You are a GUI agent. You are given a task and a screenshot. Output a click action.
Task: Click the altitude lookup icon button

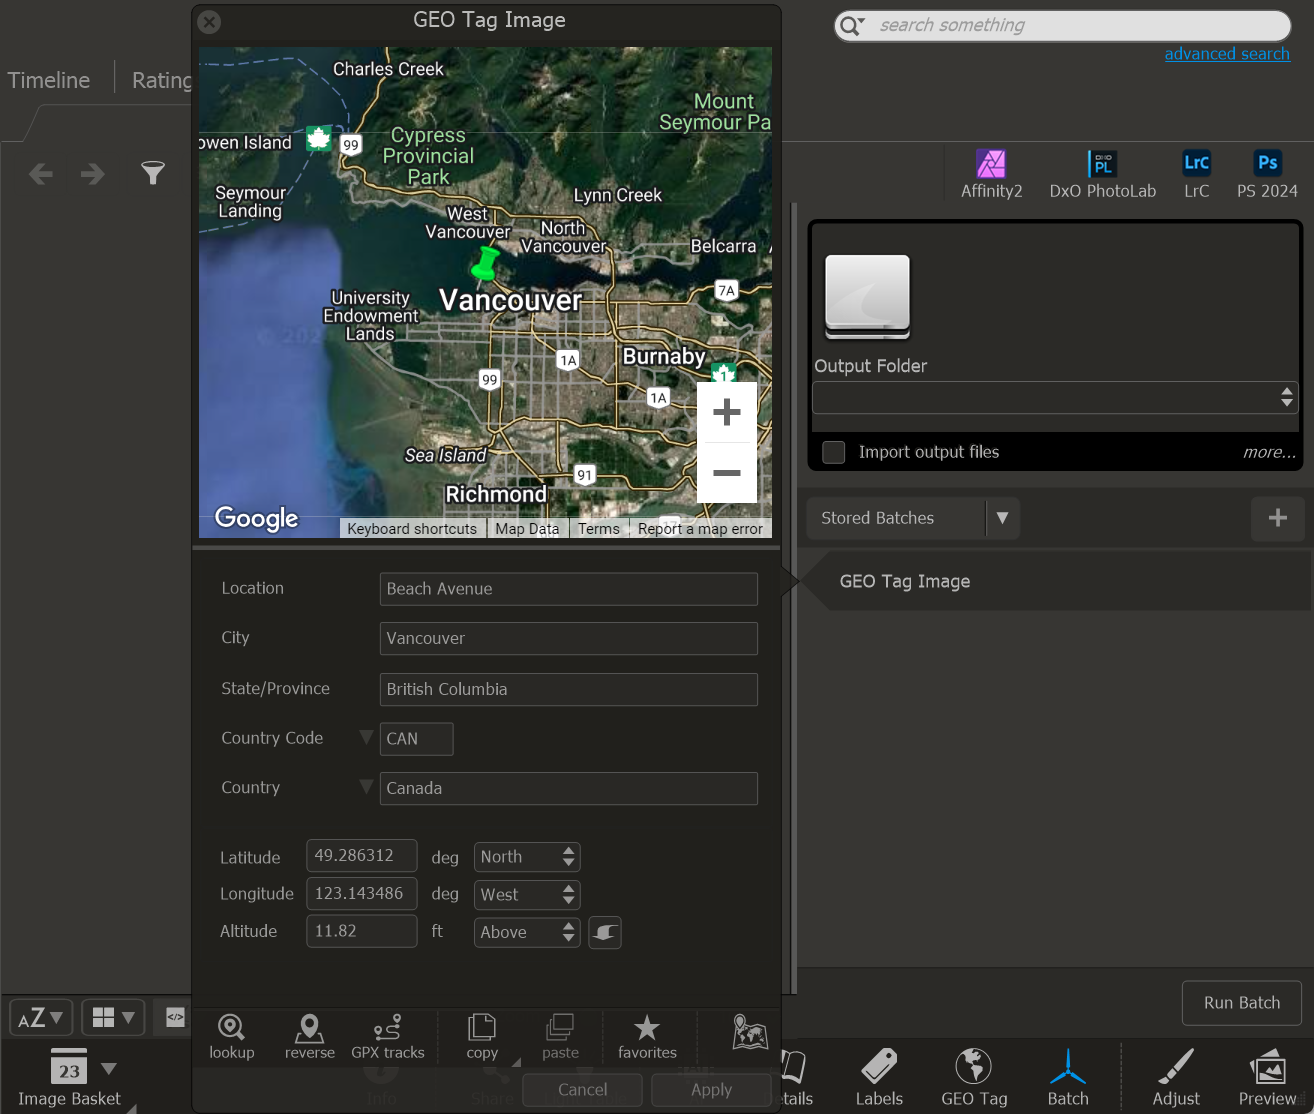[x=605, y=932]
